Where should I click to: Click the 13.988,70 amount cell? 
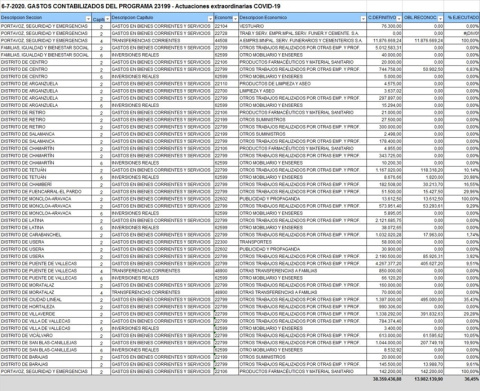[x=423, y=364]
